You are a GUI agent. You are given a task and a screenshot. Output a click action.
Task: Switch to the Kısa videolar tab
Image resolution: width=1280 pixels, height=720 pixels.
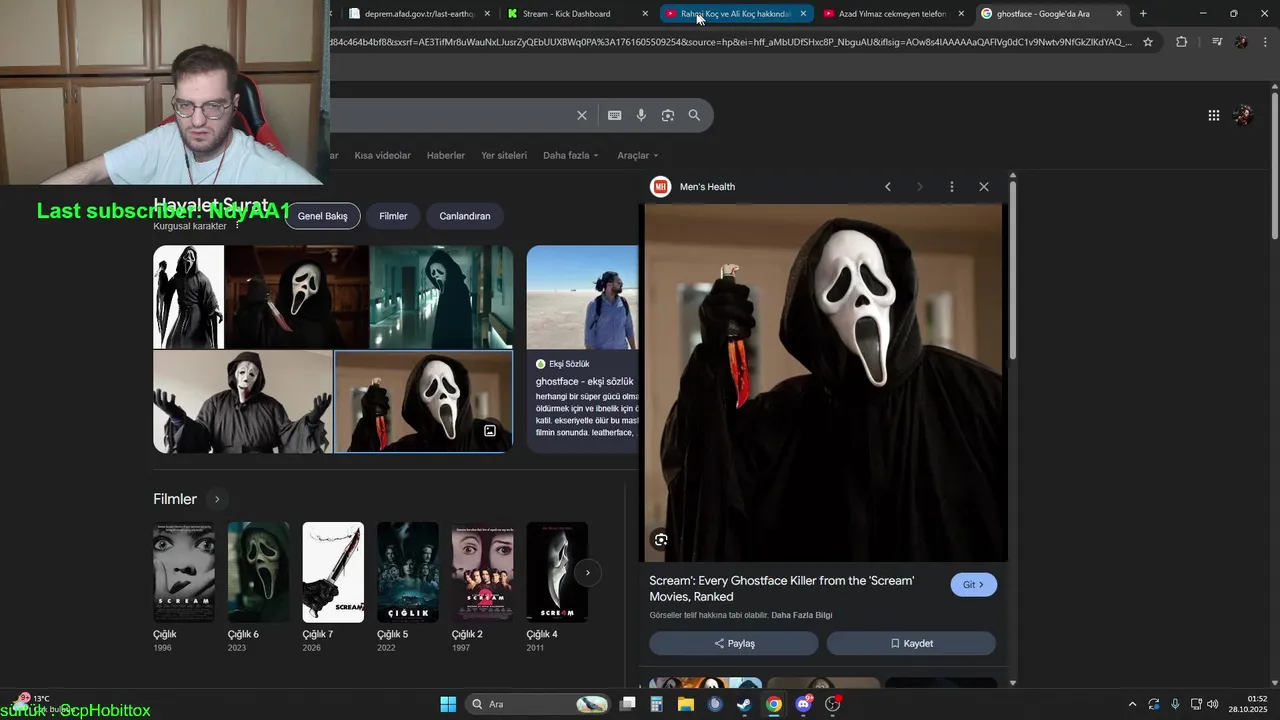point(382,155)
